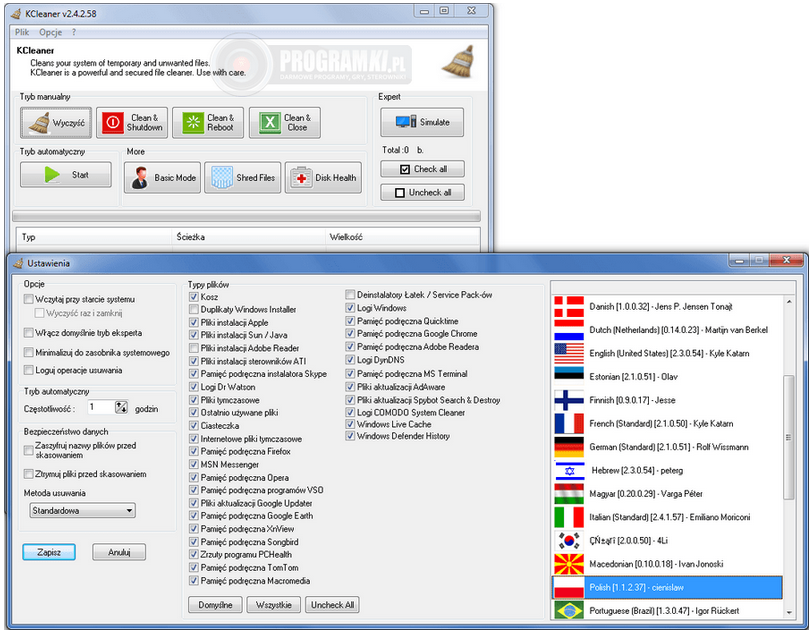Click the Częstotliwość spinner arrows
Viewport: 812px width, 634px height.
point(121,408)
